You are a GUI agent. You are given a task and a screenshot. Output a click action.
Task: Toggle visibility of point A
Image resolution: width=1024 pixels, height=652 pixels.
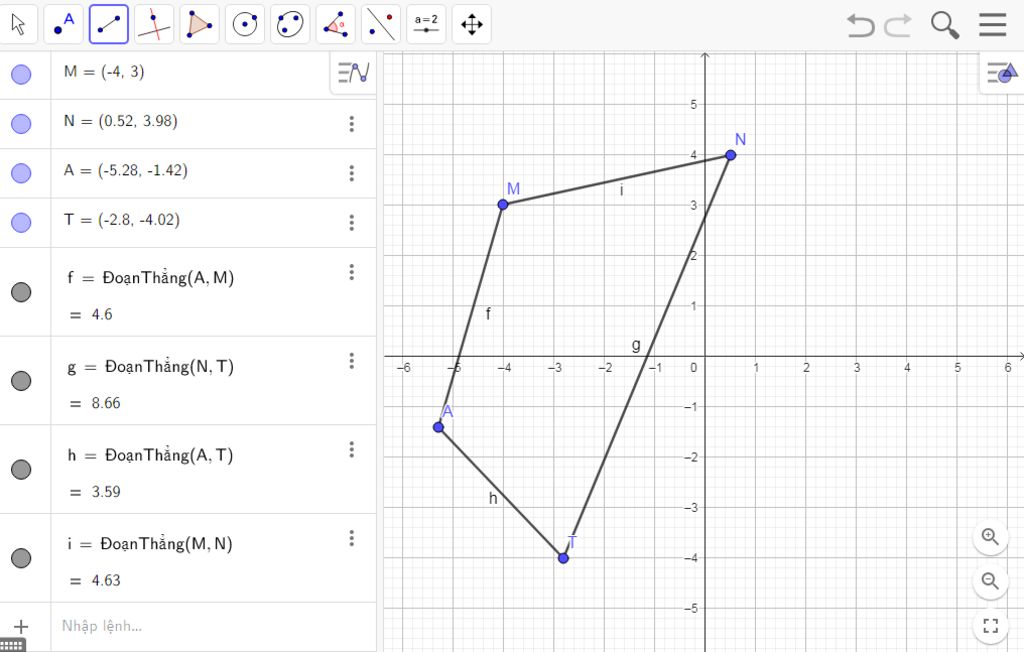click(x=22, y=173)
